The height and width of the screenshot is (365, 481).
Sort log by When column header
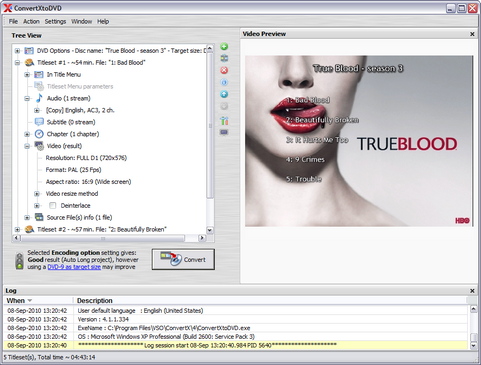pos(38,301)
